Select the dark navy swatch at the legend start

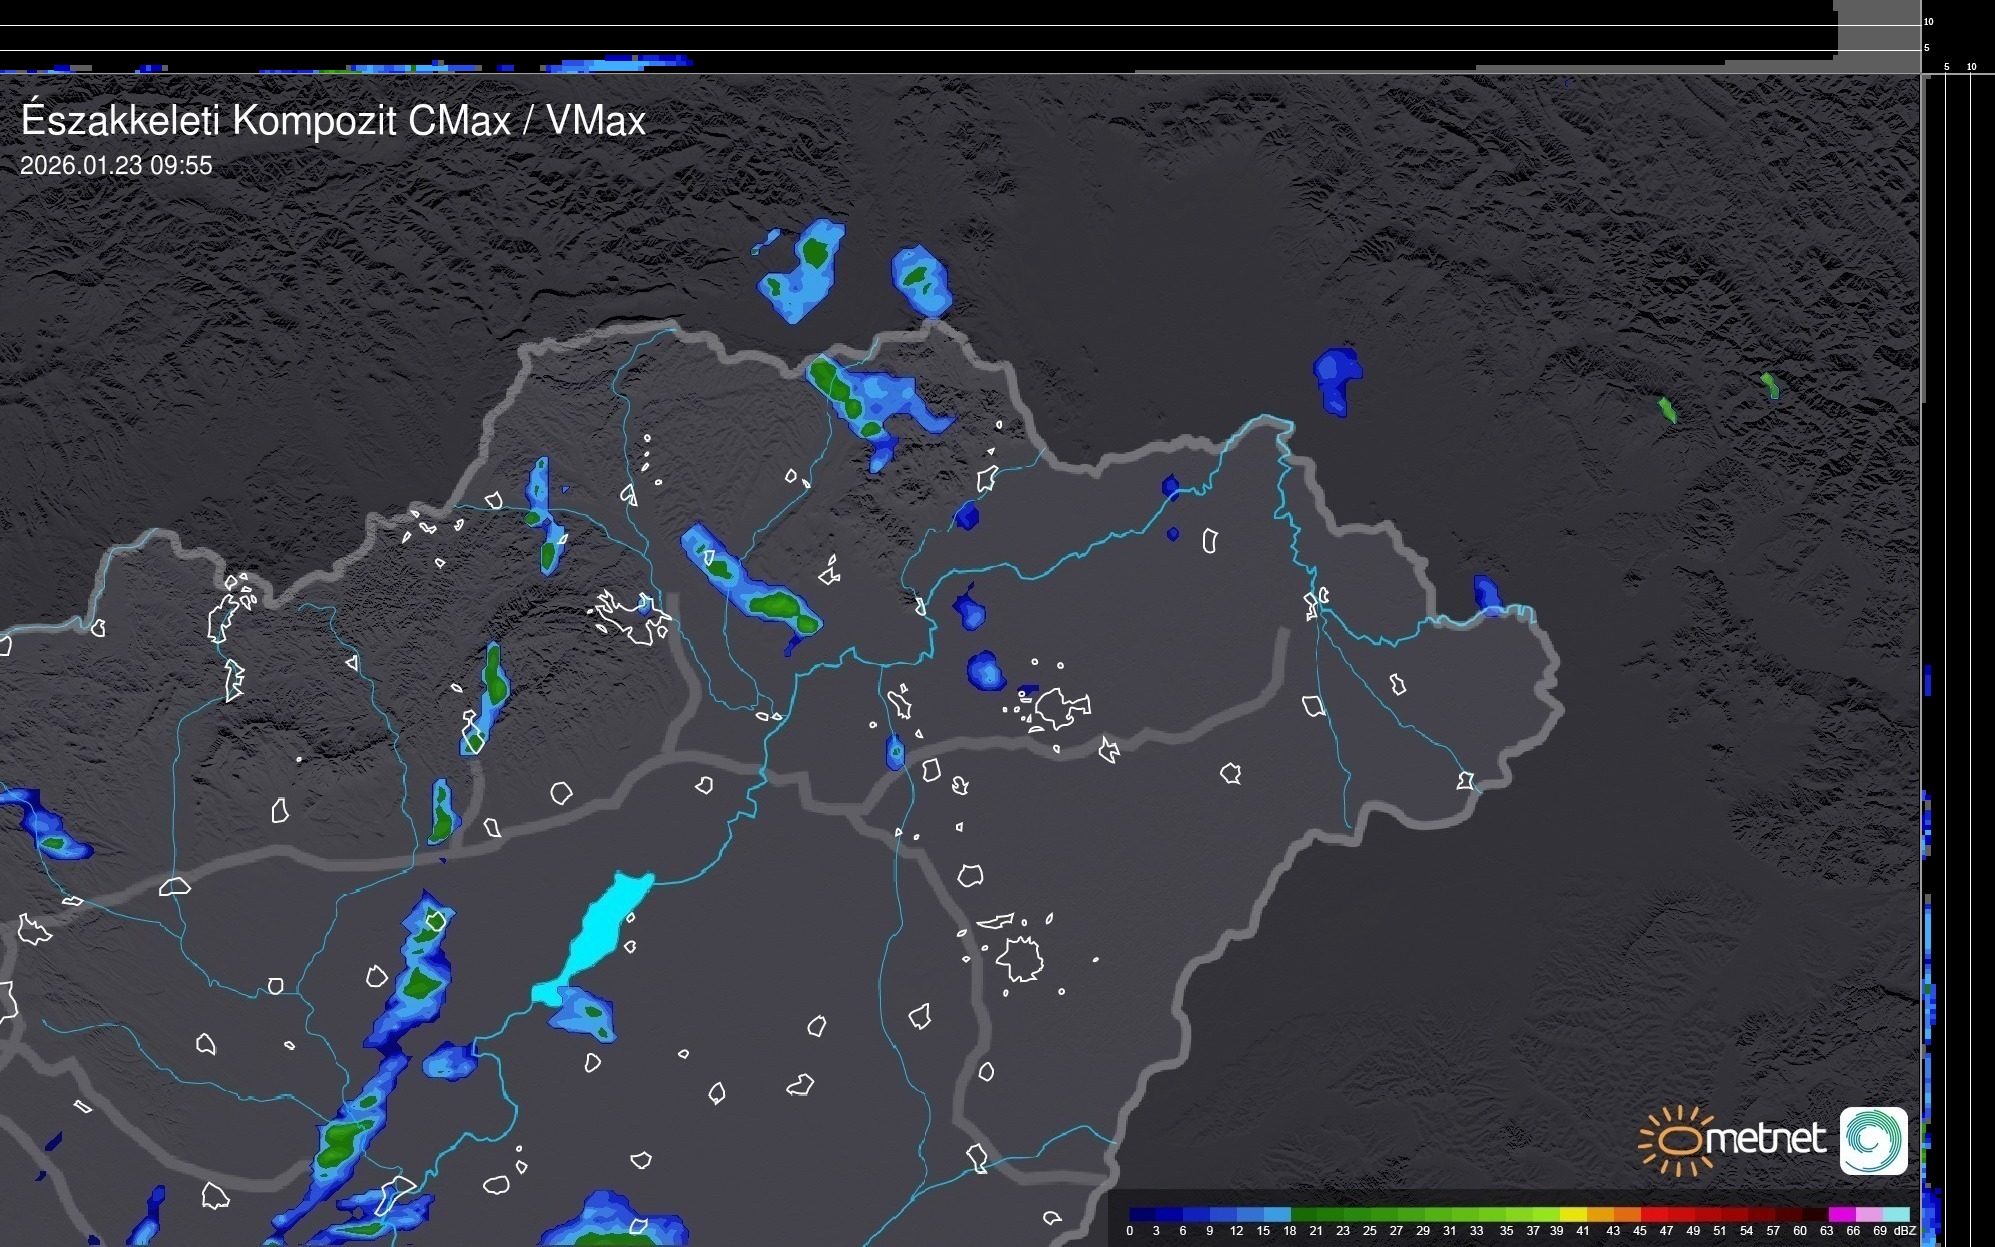(x=1142, y=1215)
